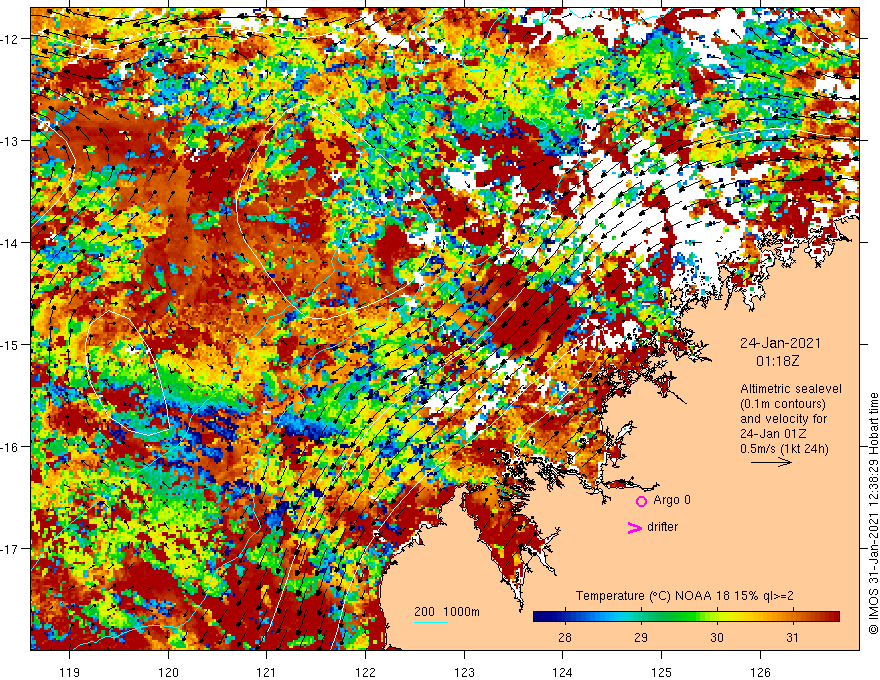
Task: Click the 125 longitude axis label
Action: tap(661, 672)
